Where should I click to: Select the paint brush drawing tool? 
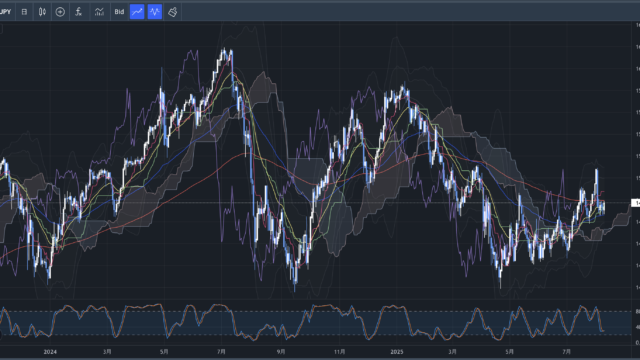click(x=173, y=12)
